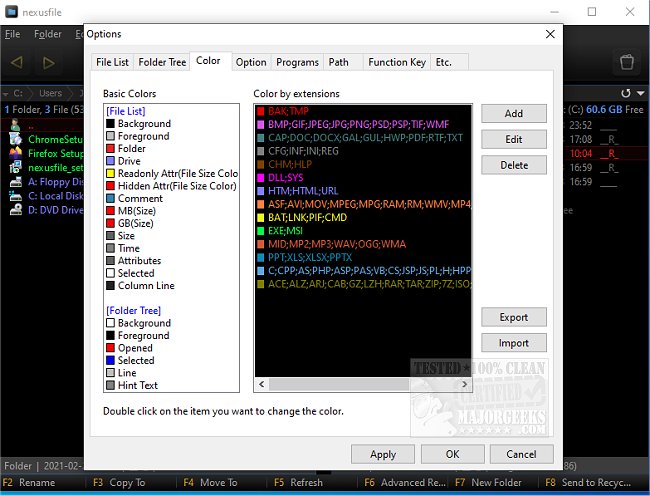The width and height of the screenshot is (650, 496).
Task: Click the Import button
Action: click(514, 343)
